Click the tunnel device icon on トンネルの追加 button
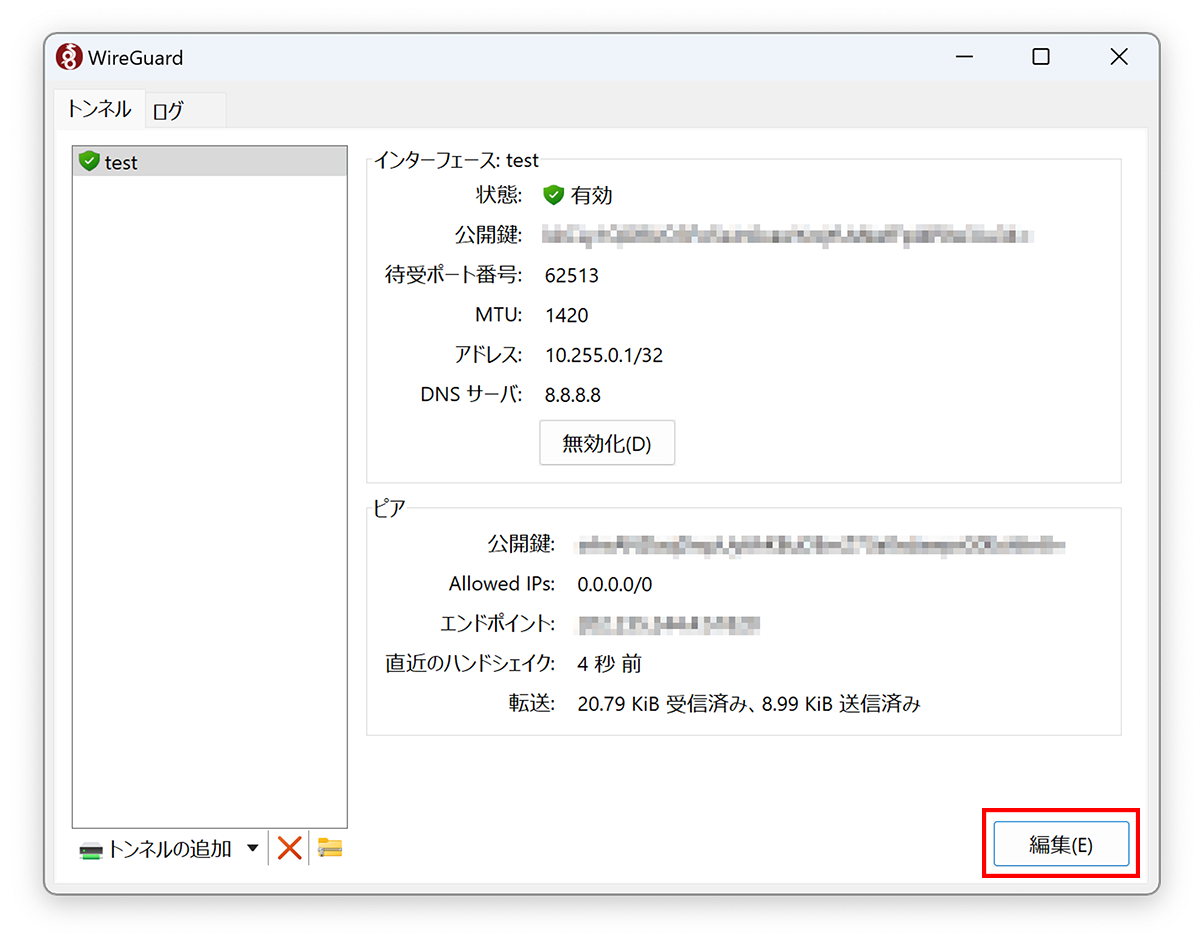The width and height of the screenshot is (1200, 940). pos(91,848)
